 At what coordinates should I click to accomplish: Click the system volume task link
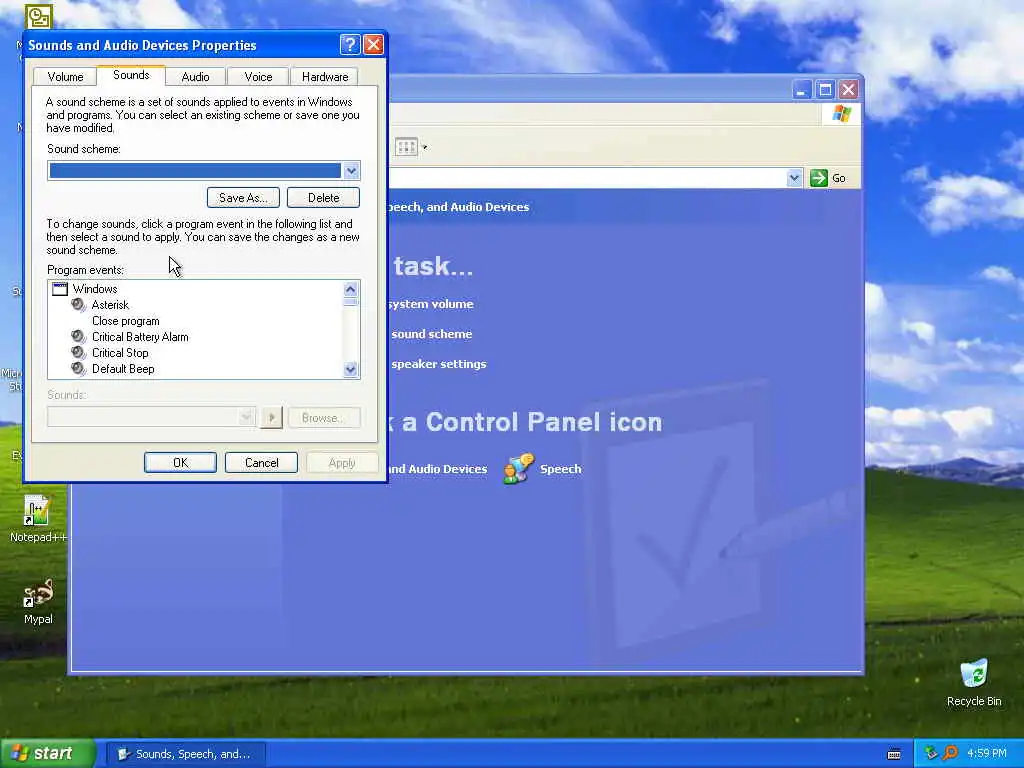(431, 304)
